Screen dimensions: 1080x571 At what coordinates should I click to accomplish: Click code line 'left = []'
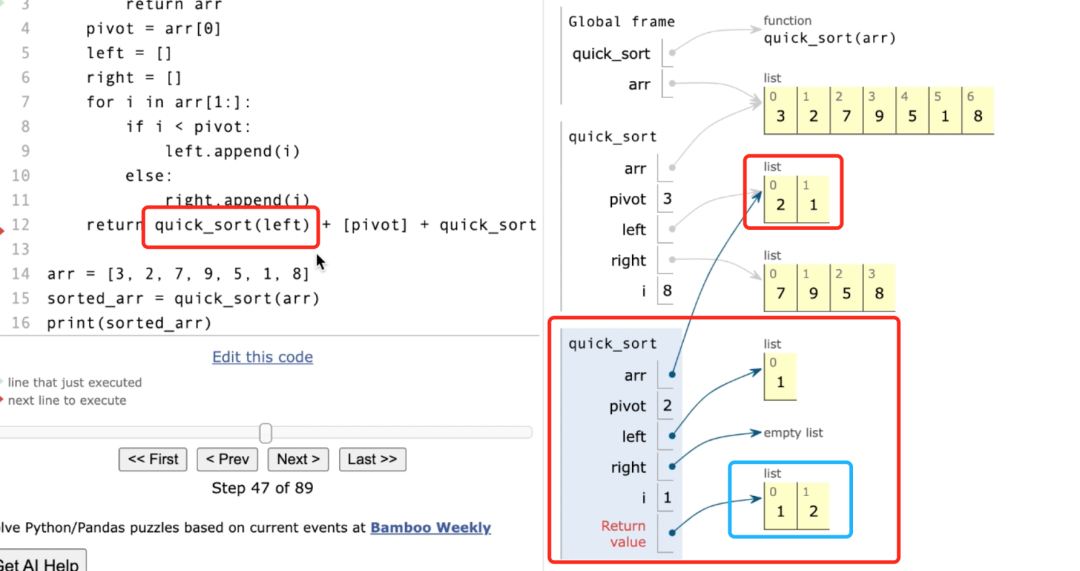(x=129, y=53)
